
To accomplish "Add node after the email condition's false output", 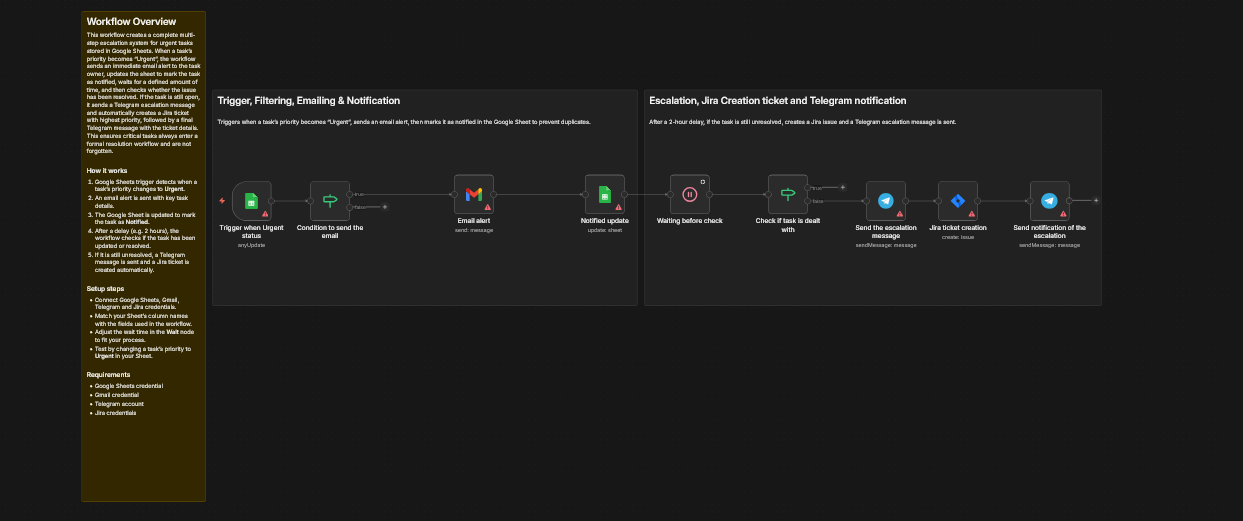I will (x=387, y=207).
